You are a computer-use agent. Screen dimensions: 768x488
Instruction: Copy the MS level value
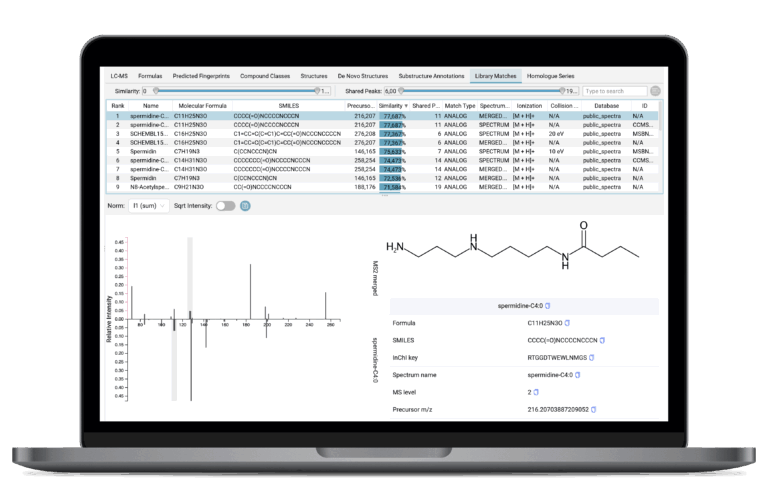click(537, 391)
